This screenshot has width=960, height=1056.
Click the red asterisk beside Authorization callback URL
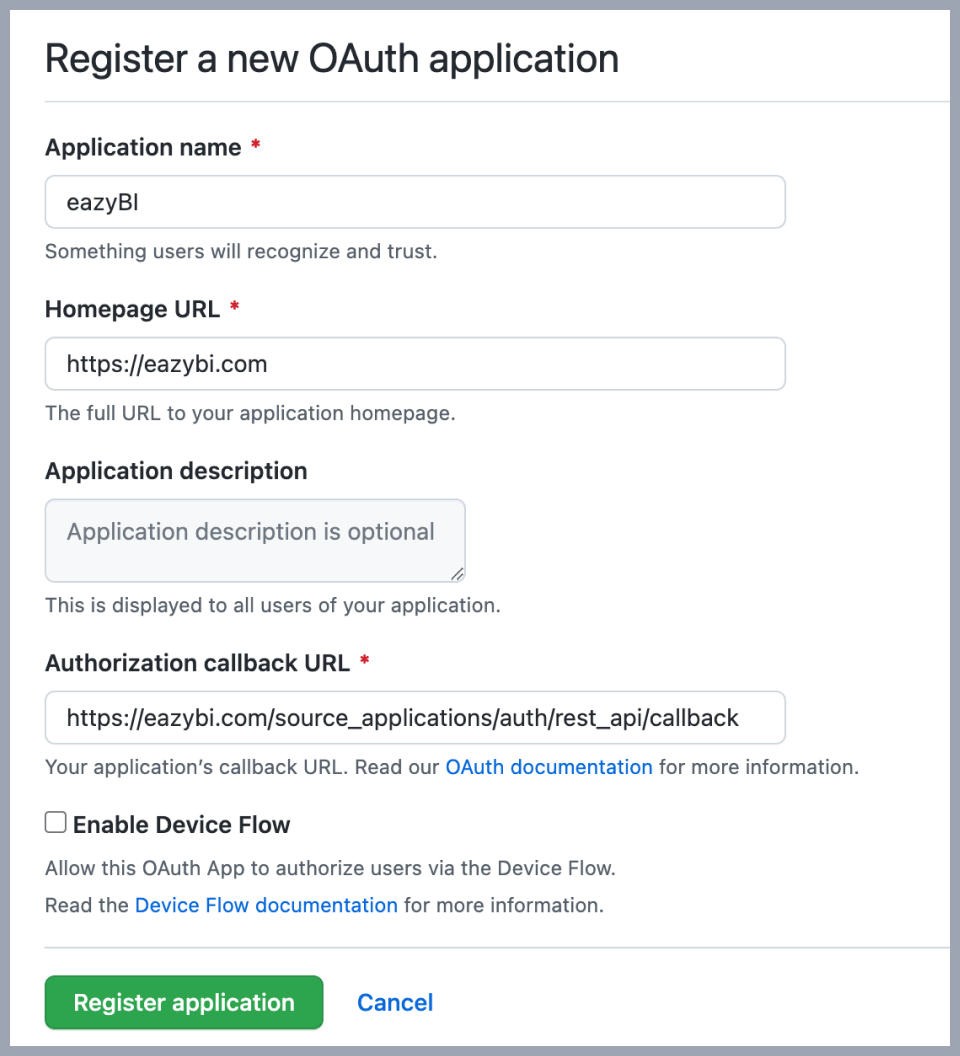click(364, 660)
